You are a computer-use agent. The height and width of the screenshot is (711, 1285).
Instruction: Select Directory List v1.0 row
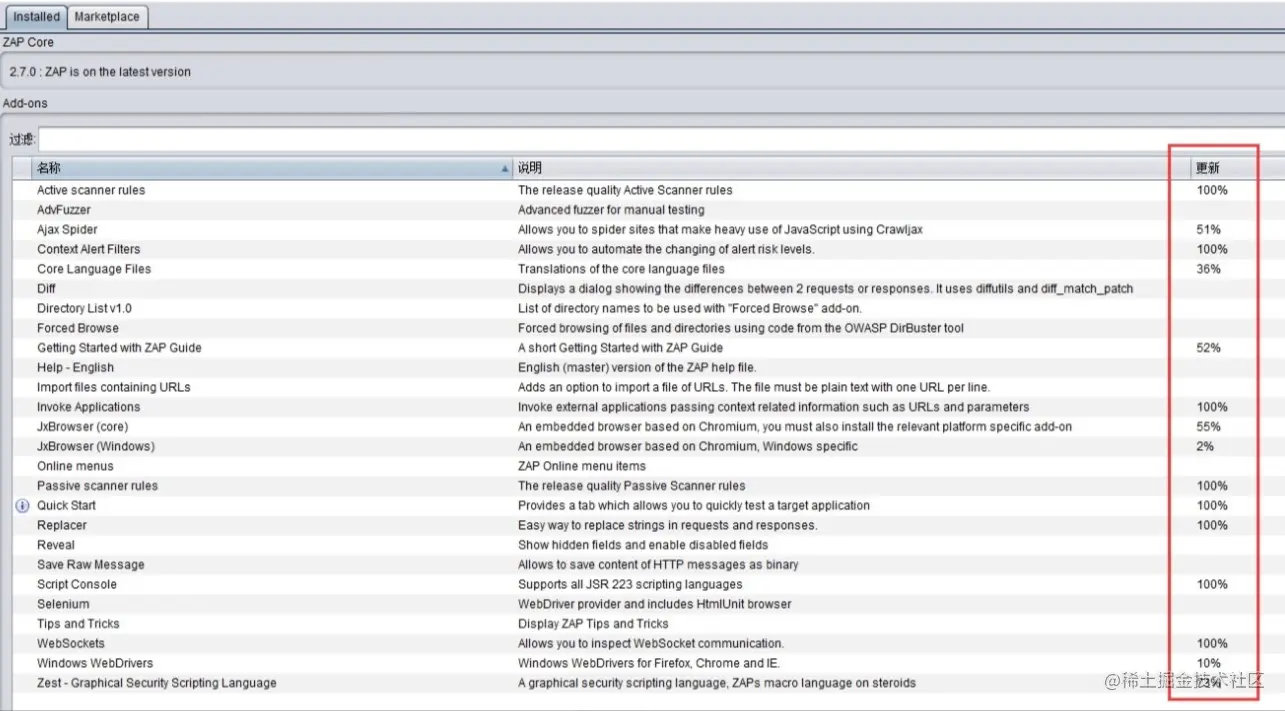[648, 309]
